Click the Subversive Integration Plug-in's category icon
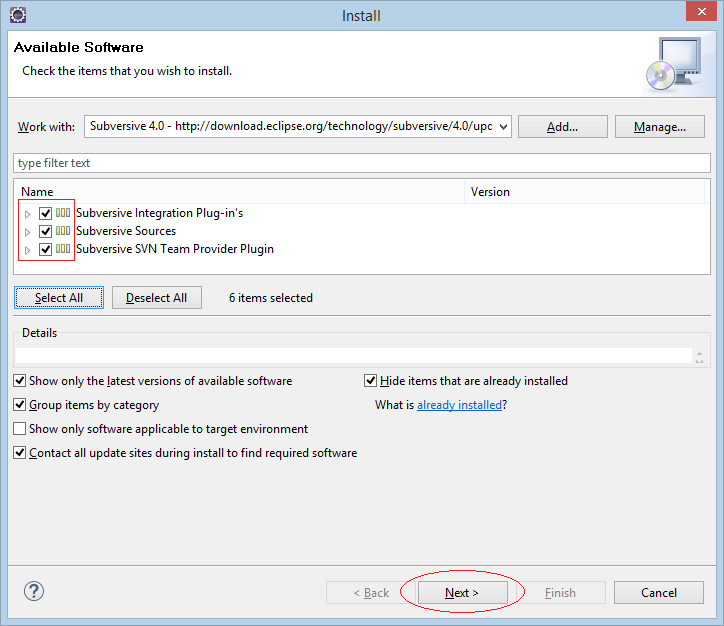Viewport: 724px width, 626px height. pos(63,213)
